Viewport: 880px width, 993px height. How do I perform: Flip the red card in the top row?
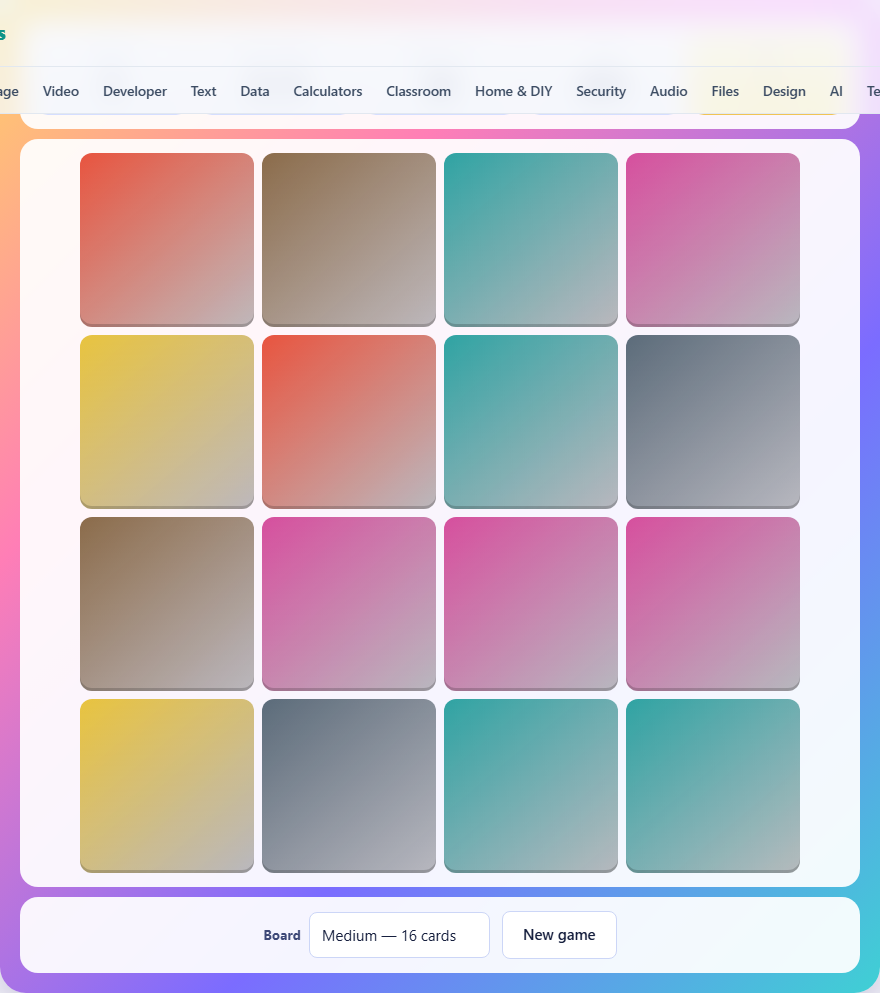point(167,239)
